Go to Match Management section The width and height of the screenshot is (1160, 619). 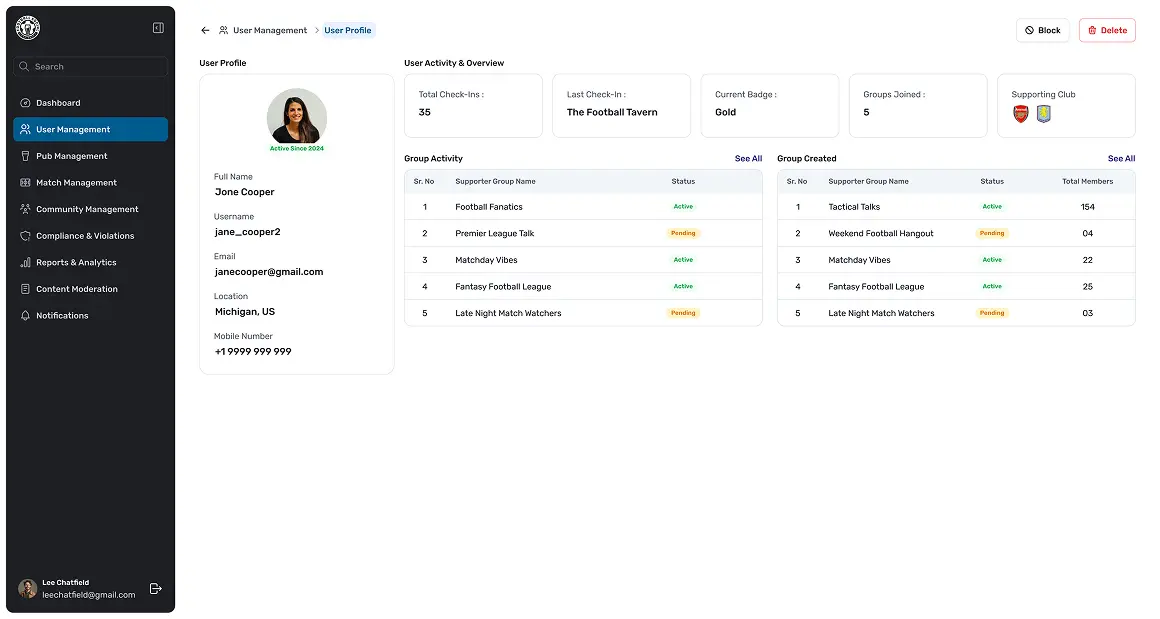point(76,183)
